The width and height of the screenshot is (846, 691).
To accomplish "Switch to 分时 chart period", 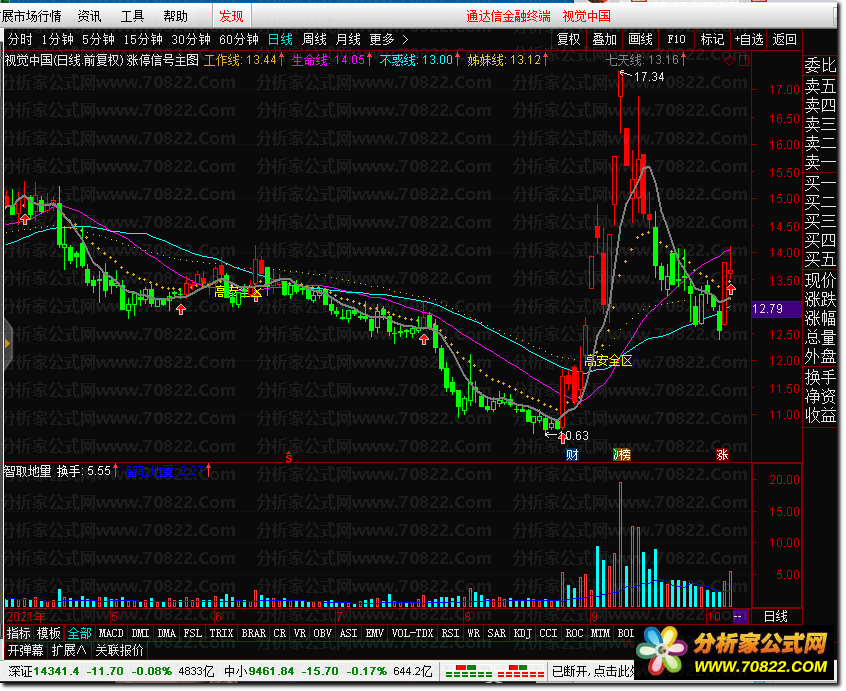I will point(21,39).
